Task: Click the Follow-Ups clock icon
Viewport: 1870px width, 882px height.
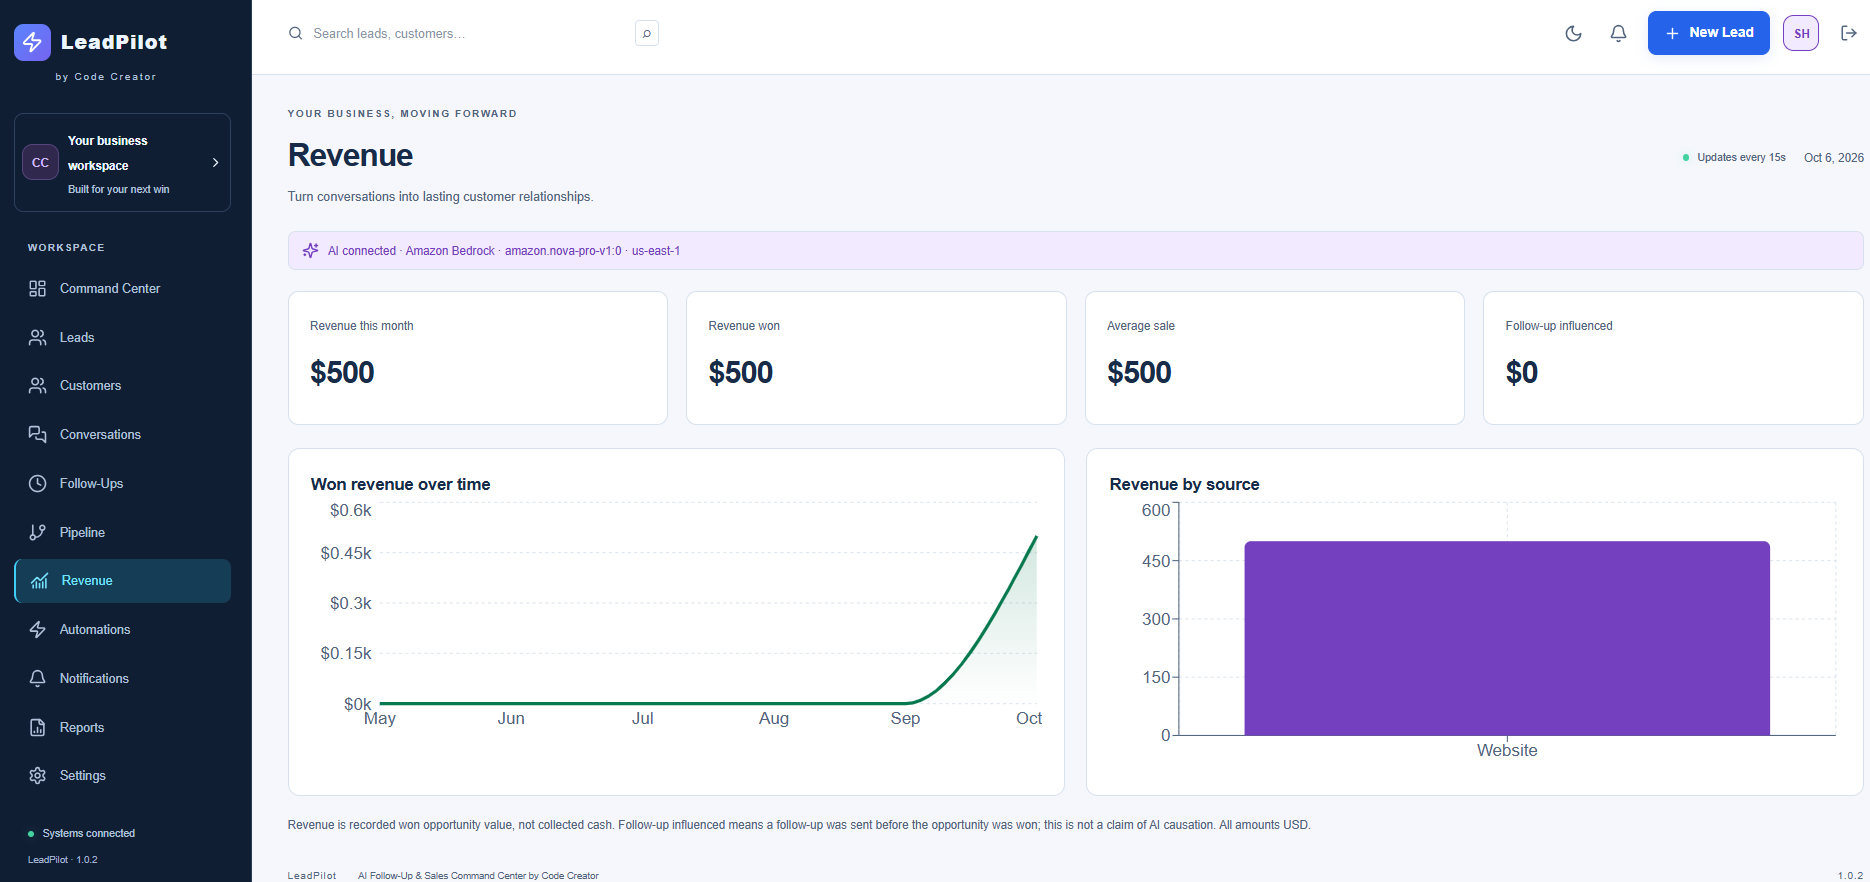Action: pyautogui.click(x=38, y=484)
